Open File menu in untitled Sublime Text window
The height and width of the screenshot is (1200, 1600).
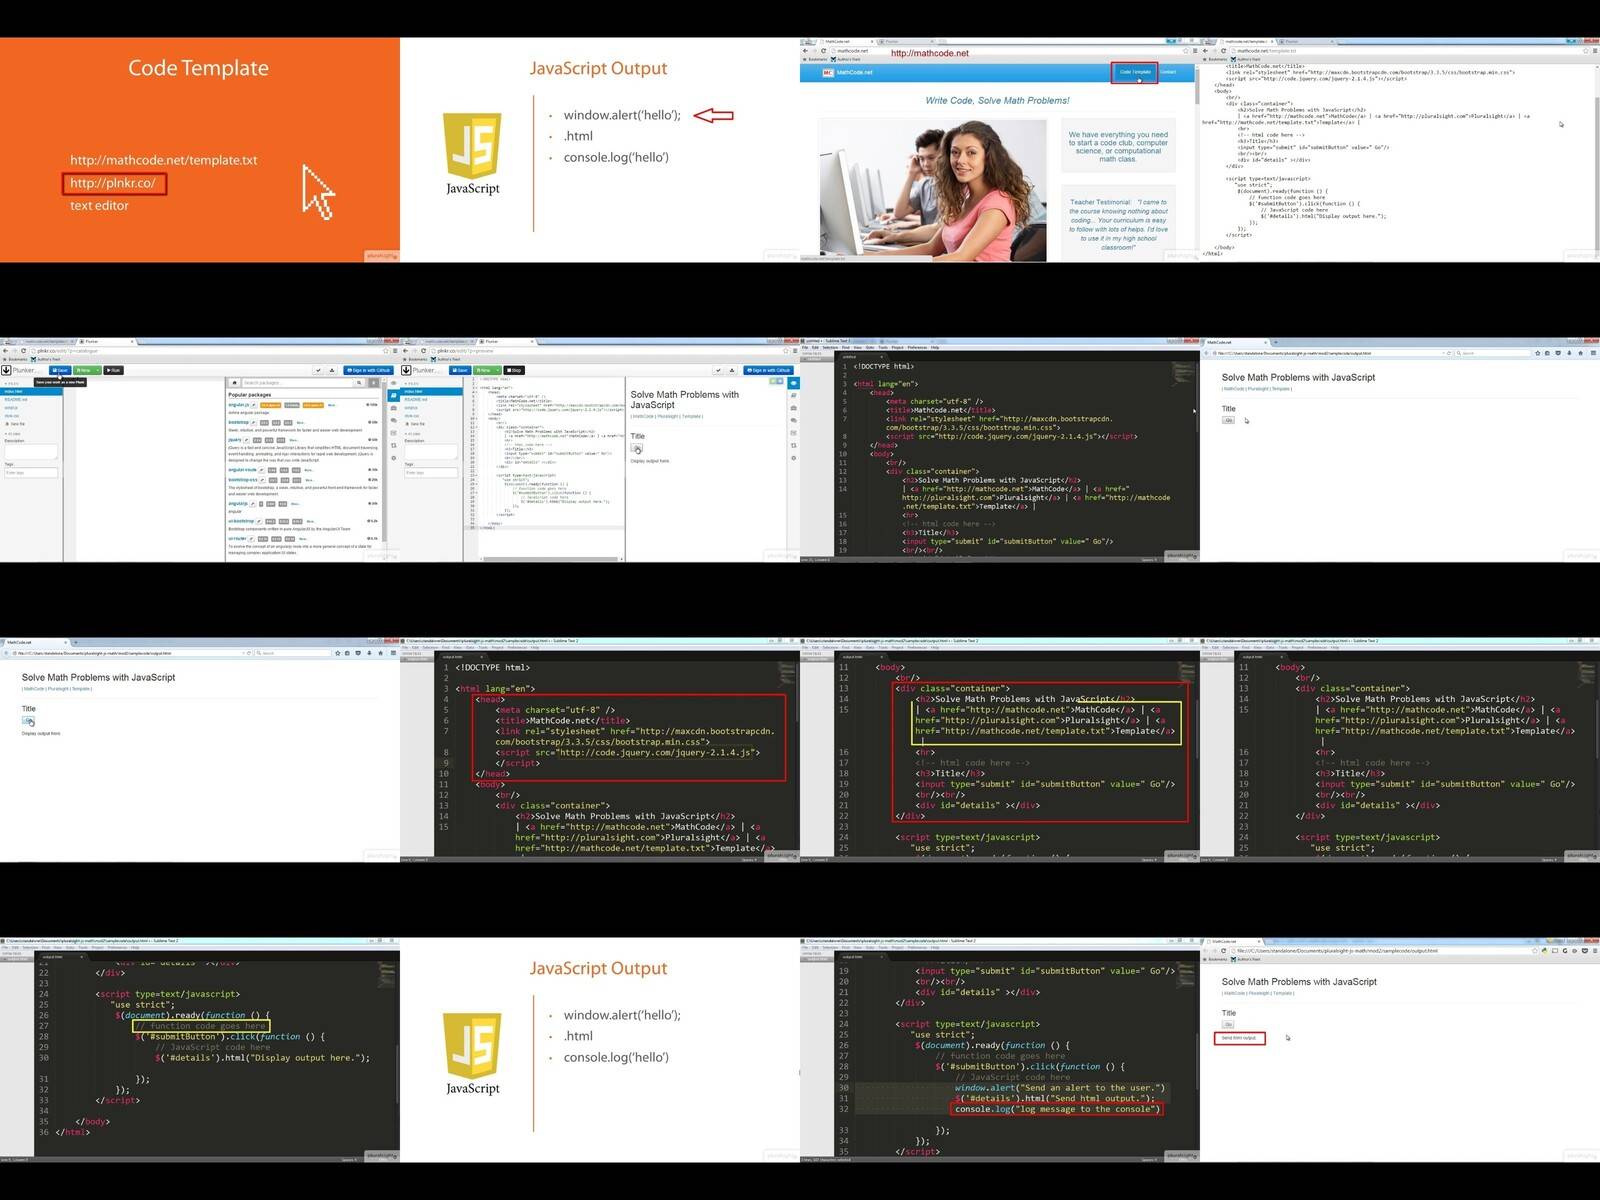pyautogui.click(x=805, y=347)
